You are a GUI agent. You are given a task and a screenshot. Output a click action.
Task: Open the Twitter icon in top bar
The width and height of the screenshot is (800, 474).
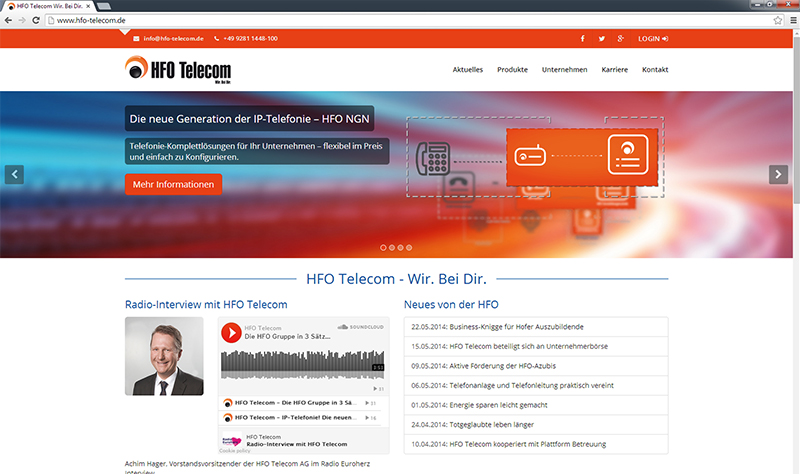pos(602,38)
